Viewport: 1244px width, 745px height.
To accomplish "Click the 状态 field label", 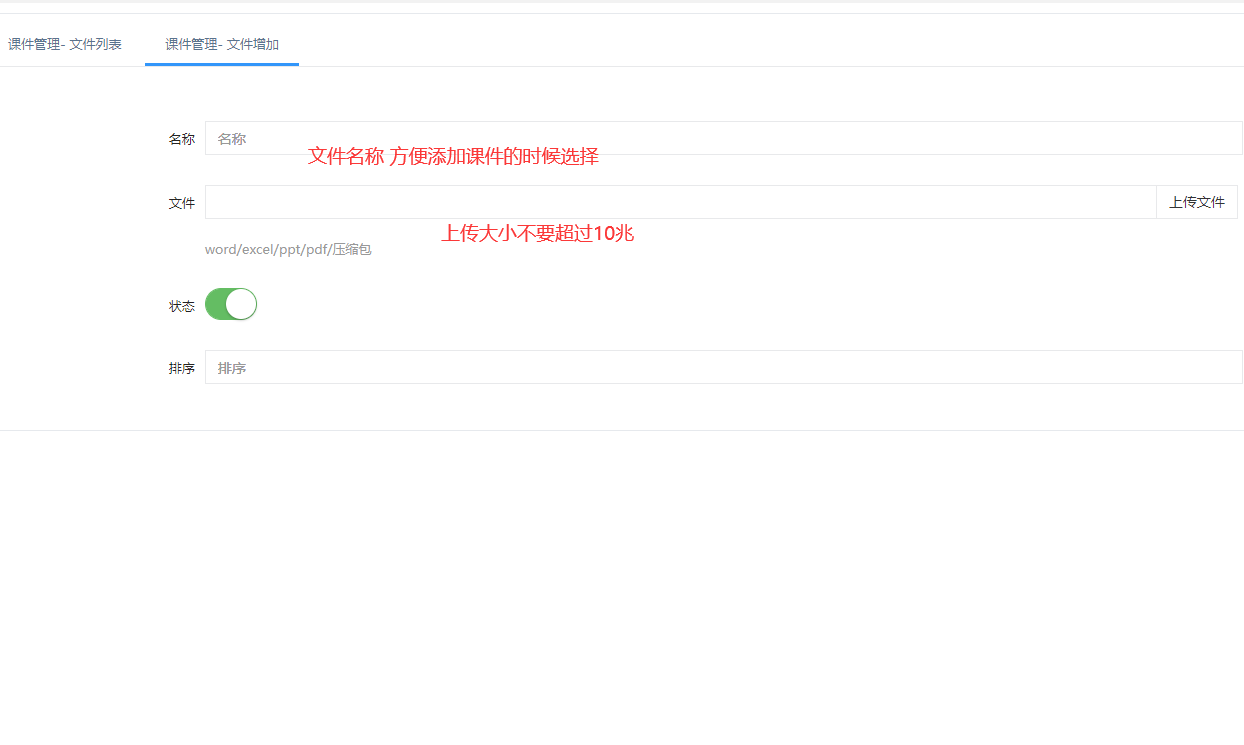I will pyautogui.click(x=182, y=306).
